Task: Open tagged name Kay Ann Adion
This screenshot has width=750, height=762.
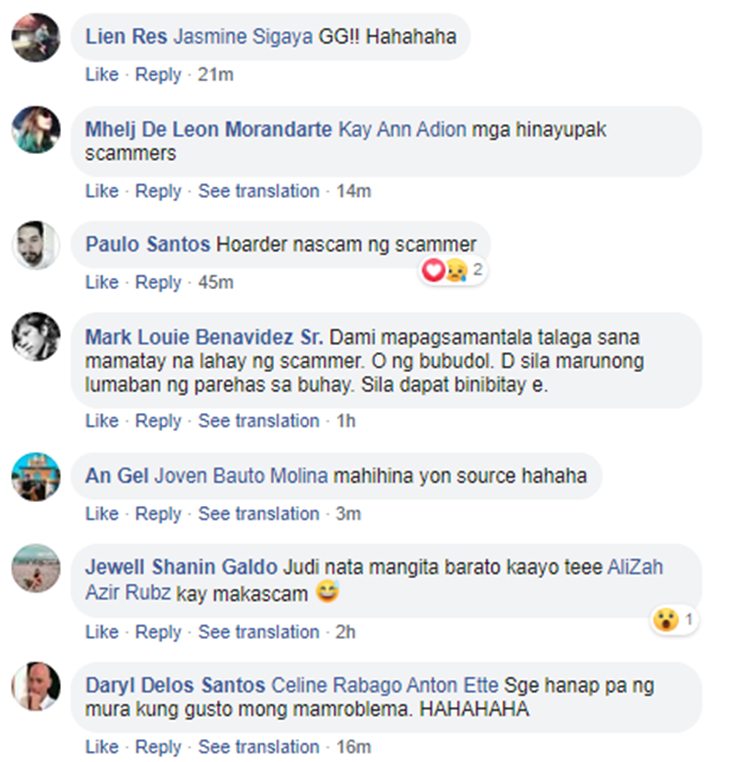Action: [x=402, y=130]
